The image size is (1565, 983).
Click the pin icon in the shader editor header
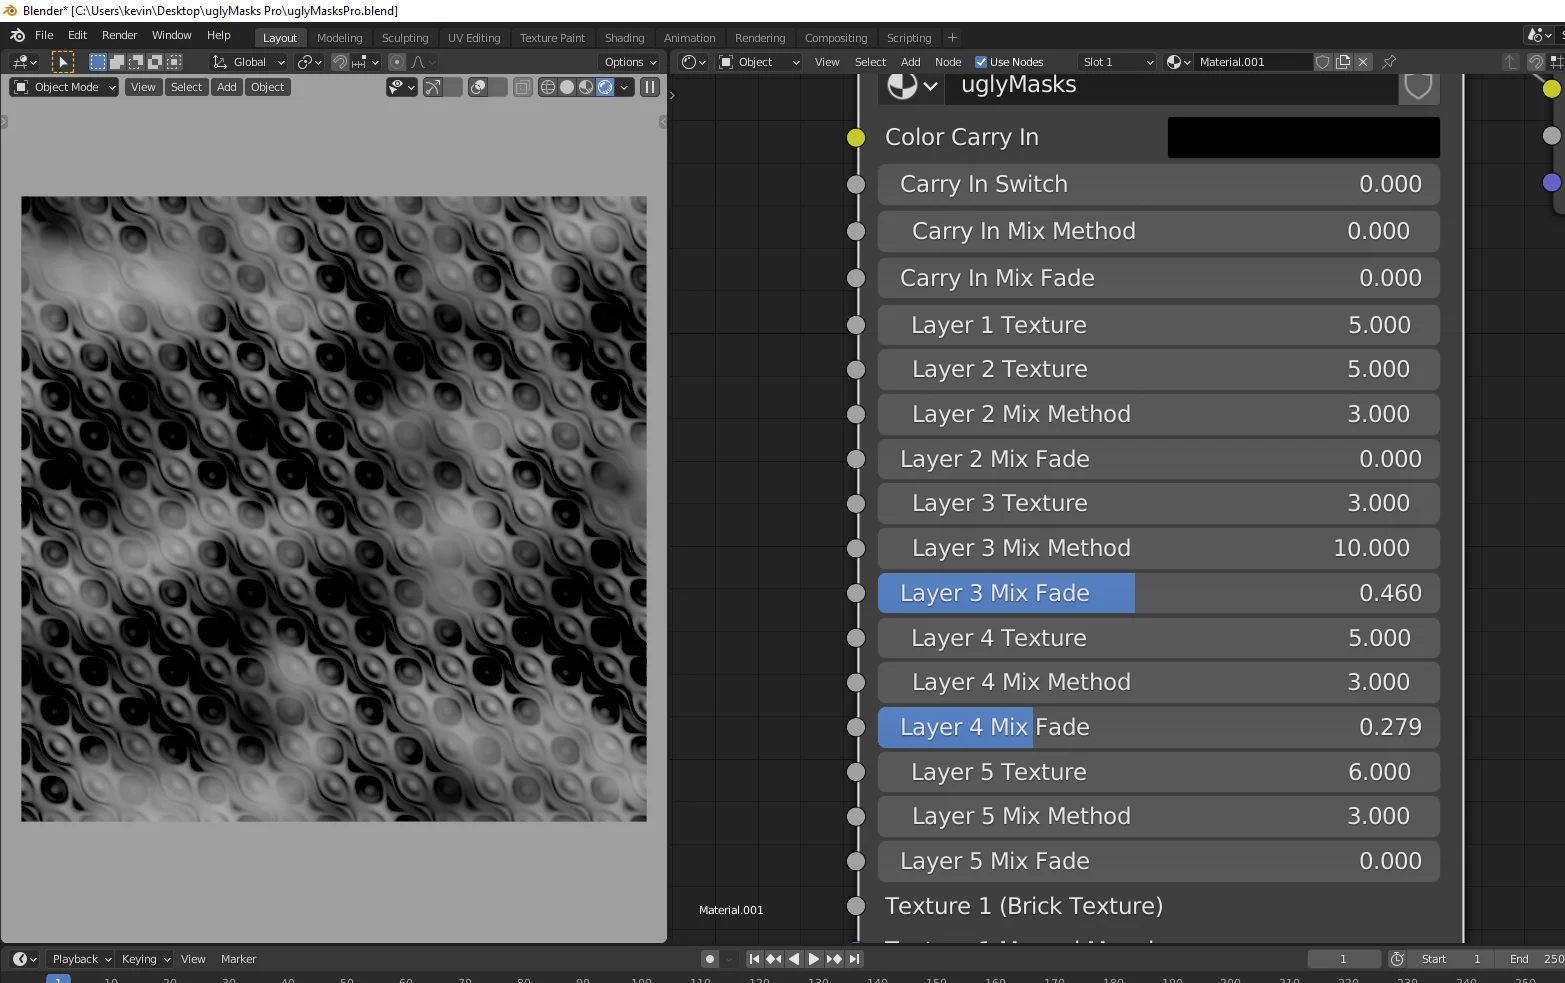[1389, 62]
